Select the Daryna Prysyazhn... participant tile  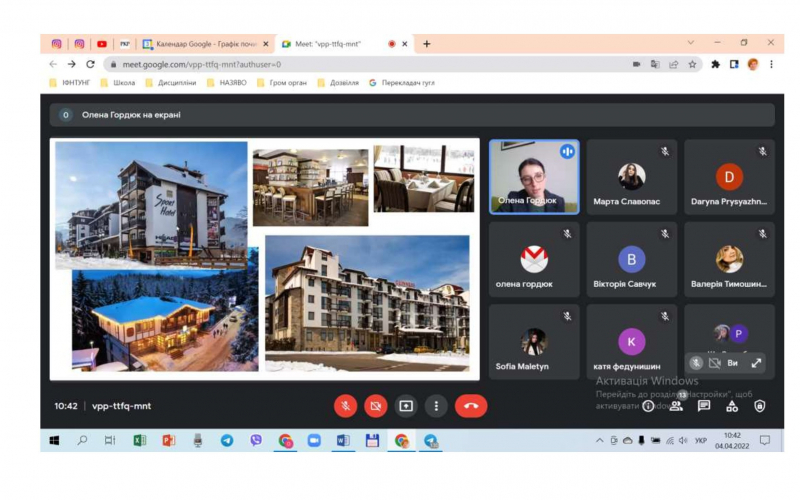tap(729, 177)
